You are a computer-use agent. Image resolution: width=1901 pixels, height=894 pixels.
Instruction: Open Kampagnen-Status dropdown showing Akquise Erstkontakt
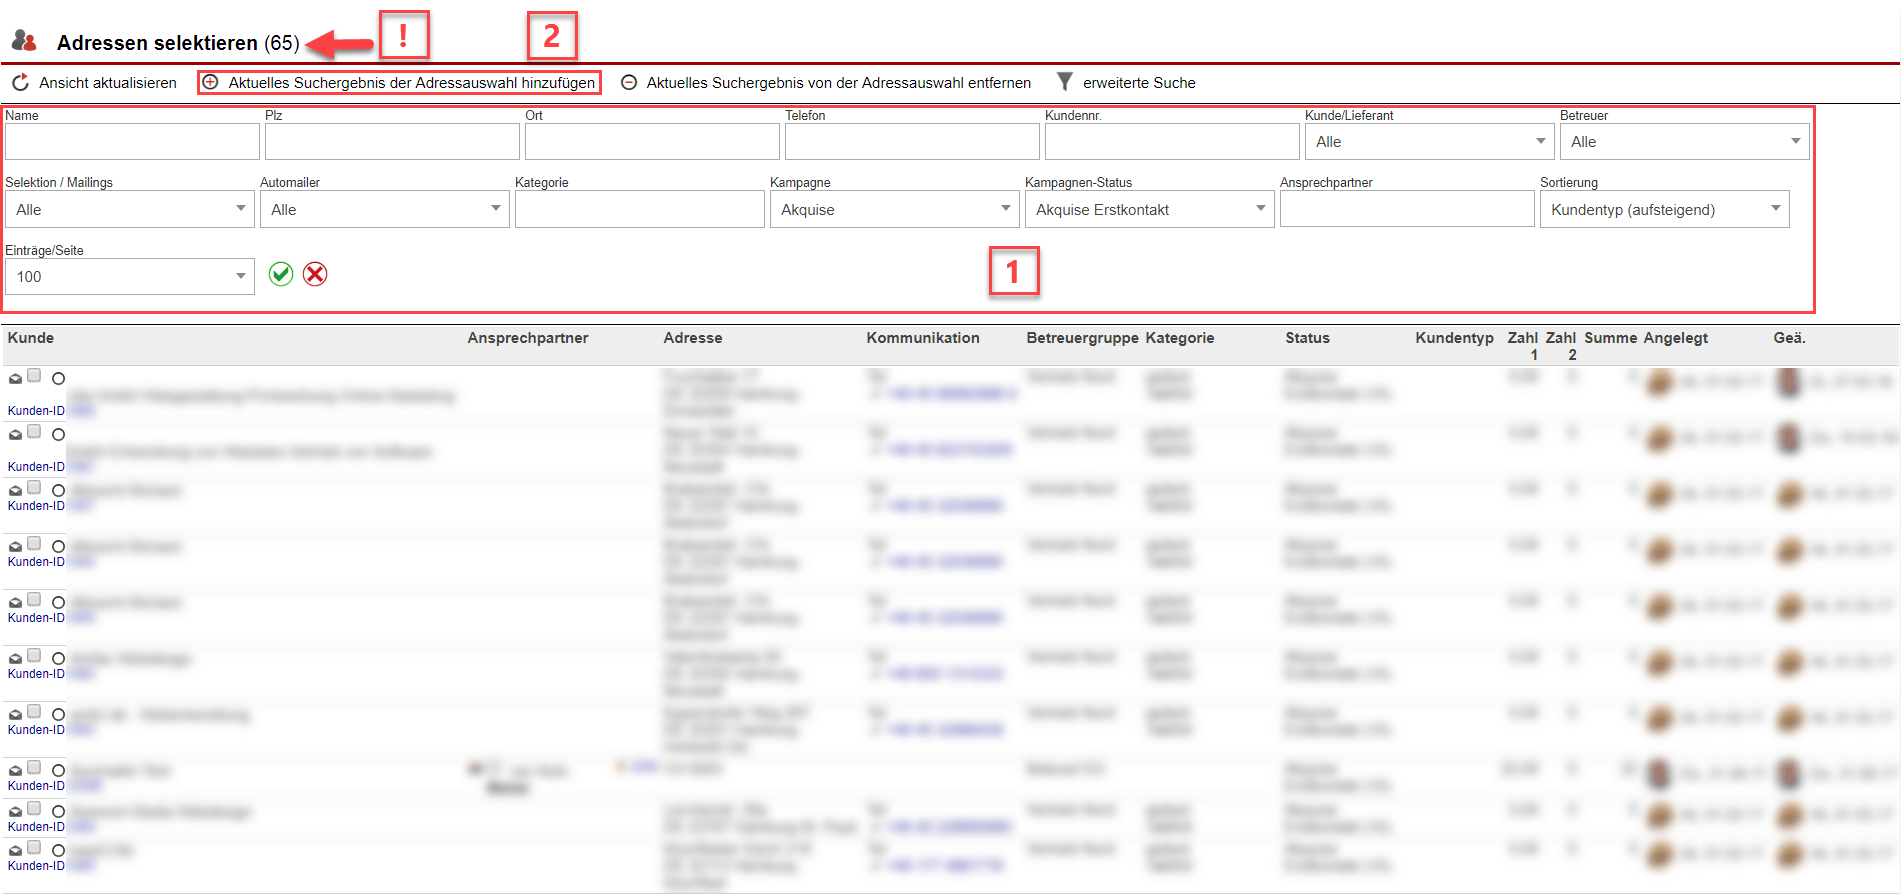[x=1150, y=209]
